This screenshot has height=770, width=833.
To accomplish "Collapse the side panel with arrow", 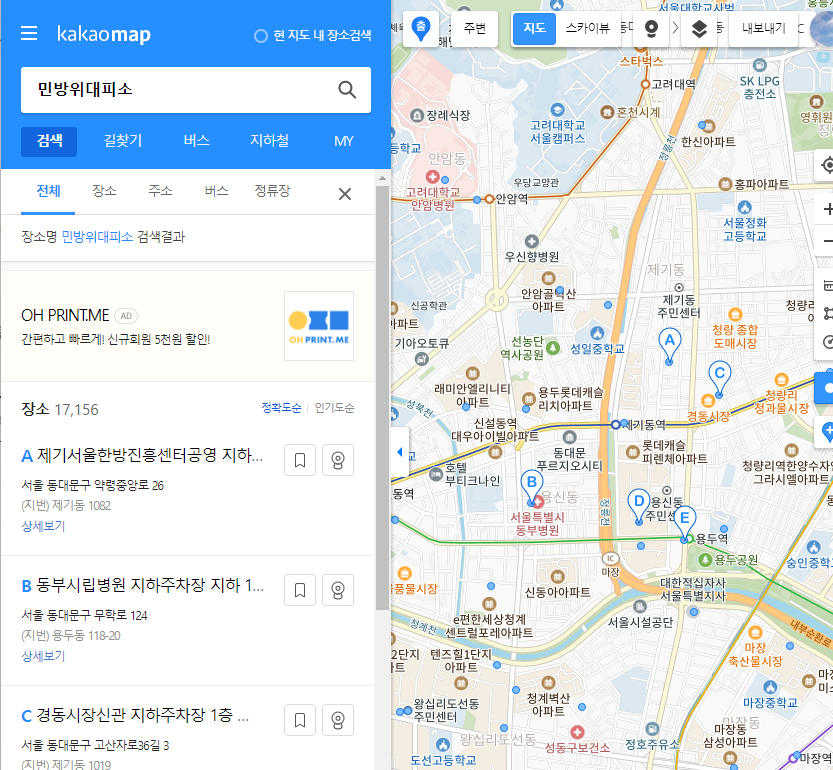I will [400, 452].
